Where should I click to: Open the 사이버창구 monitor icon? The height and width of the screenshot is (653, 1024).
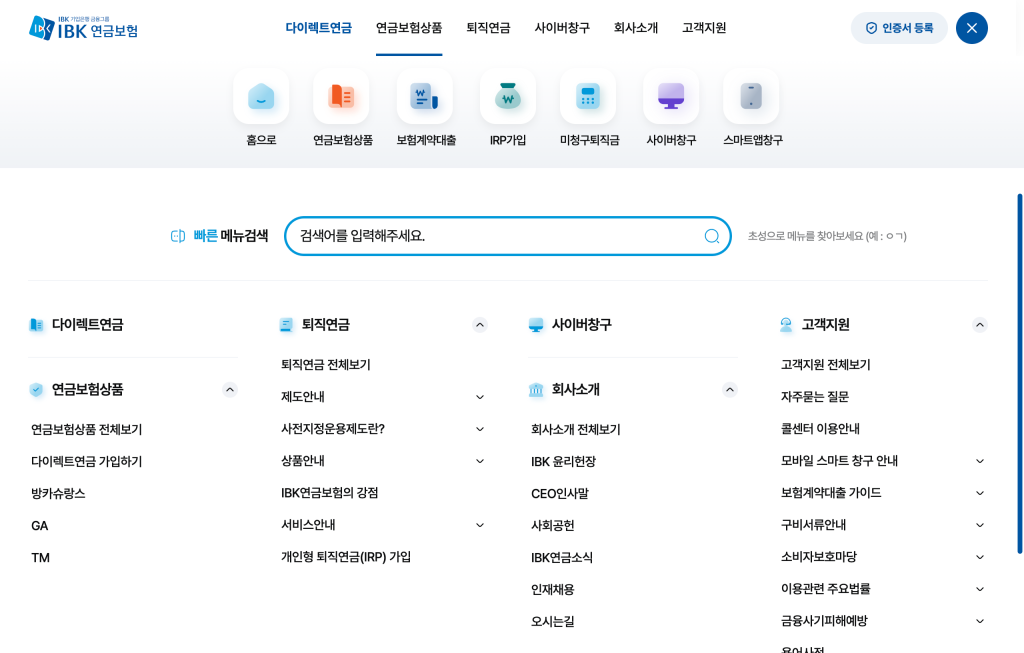click(671, 97)
